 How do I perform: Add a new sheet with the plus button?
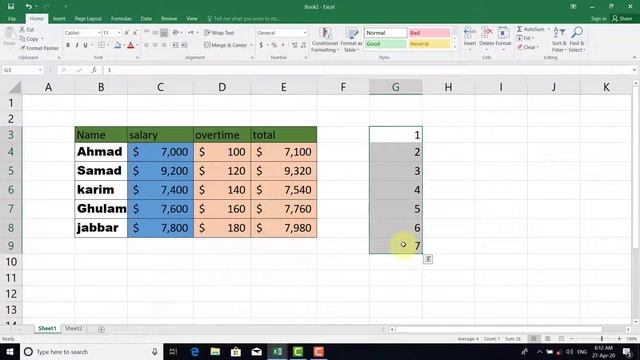[x=101, y=329]
